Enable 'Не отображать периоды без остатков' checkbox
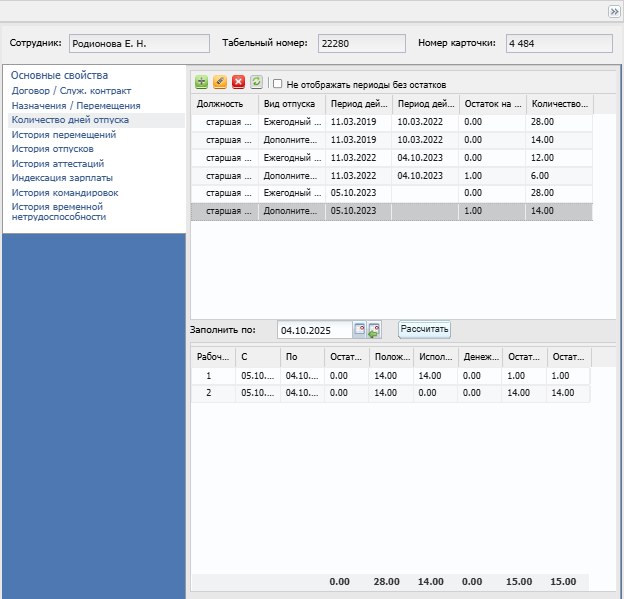 (x=277, y=84)
